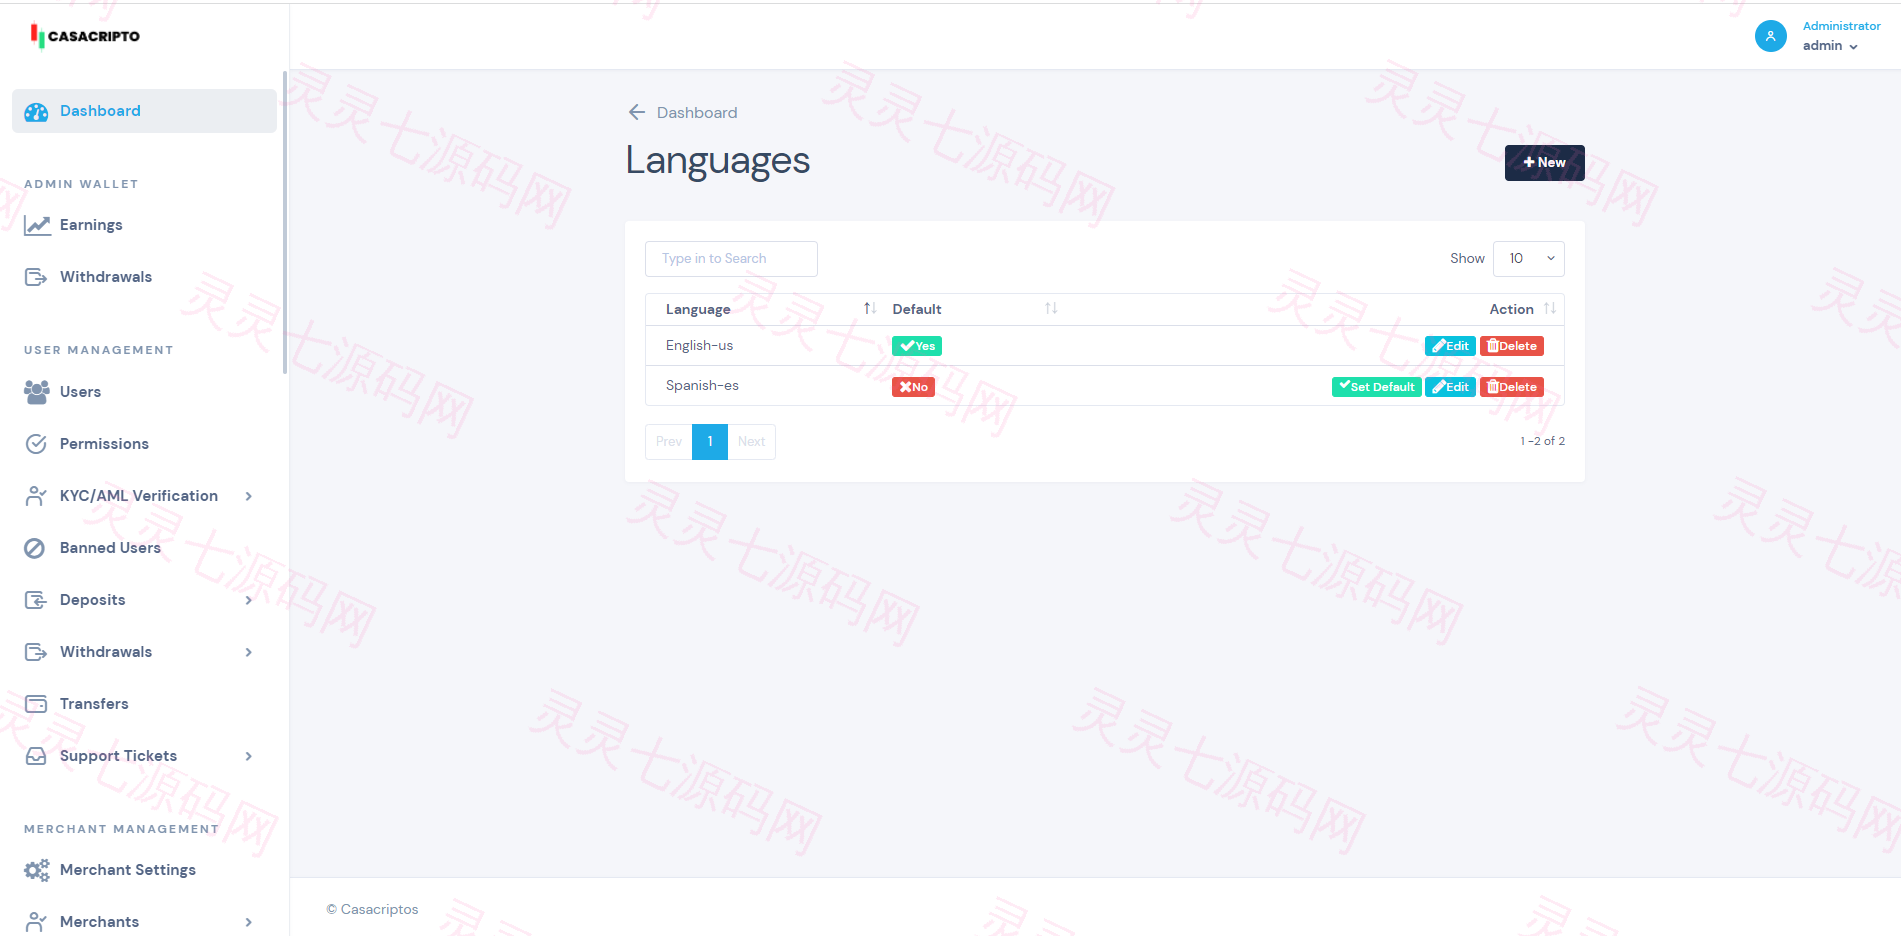This screenshot has width=1901, height=936.
Task: Set Spanish-es as default language
Action: 1377,387
